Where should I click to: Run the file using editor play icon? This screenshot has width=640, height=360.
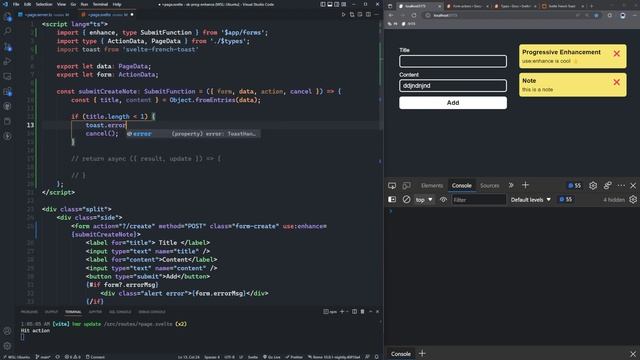(x=343, y=14)
